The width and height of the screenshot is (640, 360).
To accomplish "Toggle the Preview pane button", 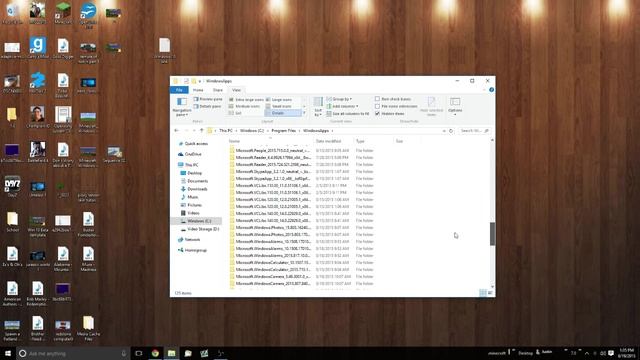I will 208,99.
